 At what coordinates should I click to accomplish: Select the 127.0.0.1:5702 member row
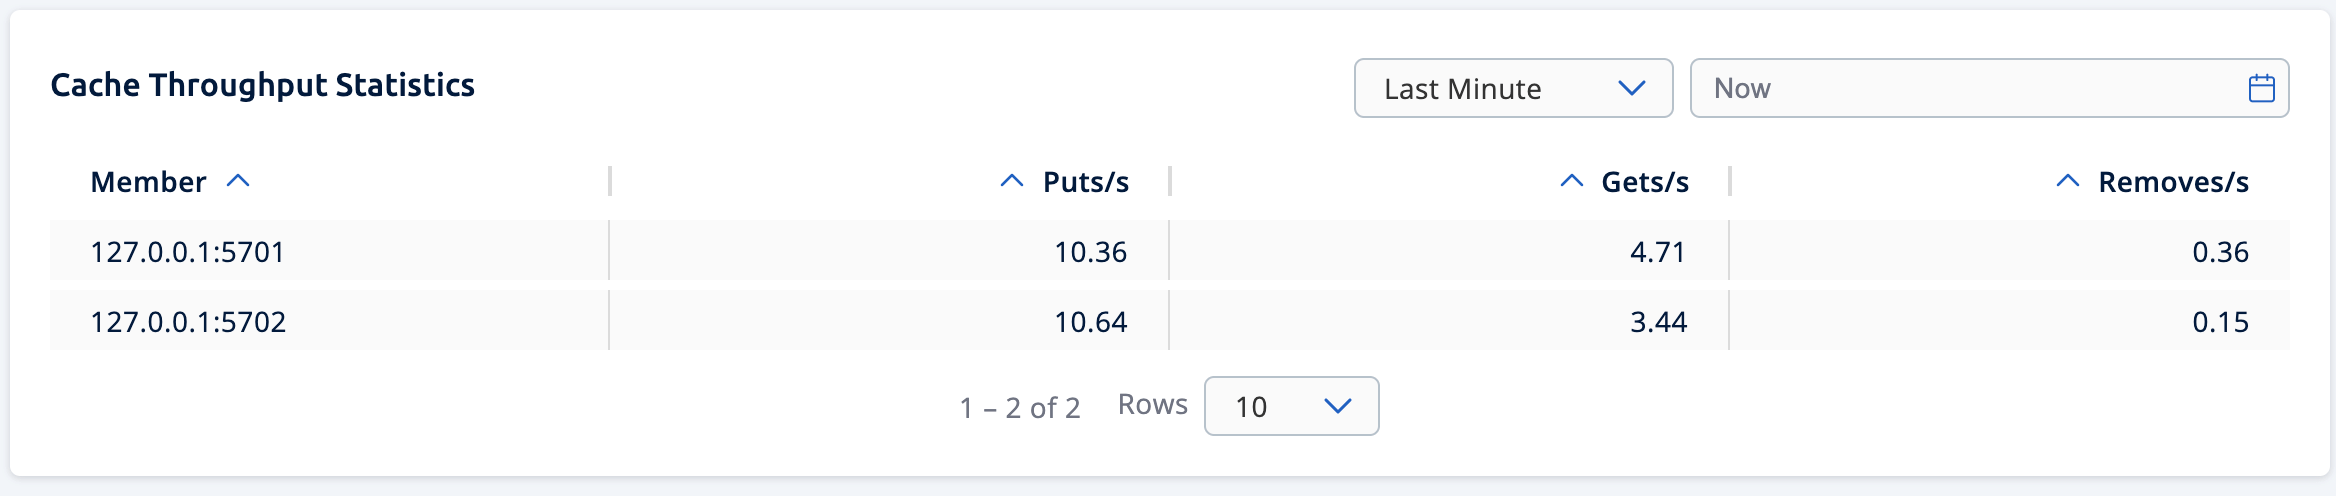(x=188, y=322)
